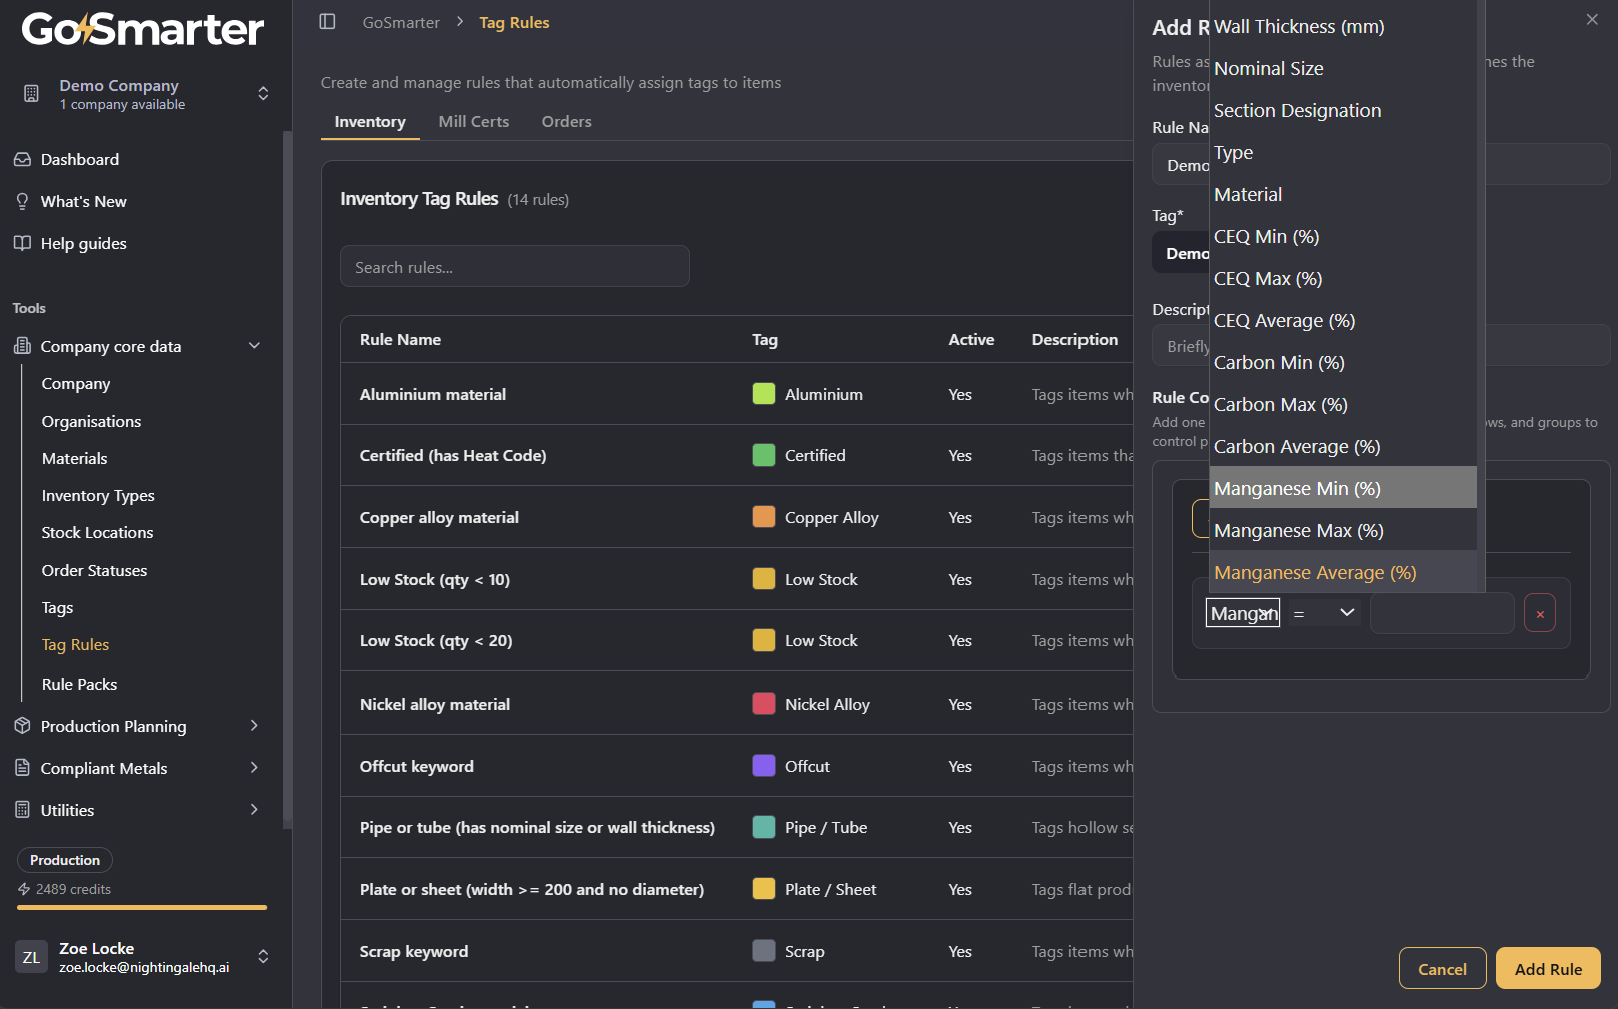Screen dimensions: 1618x1009
Task: Click the ZL user avatar
Action: click(x=32, y=957)
